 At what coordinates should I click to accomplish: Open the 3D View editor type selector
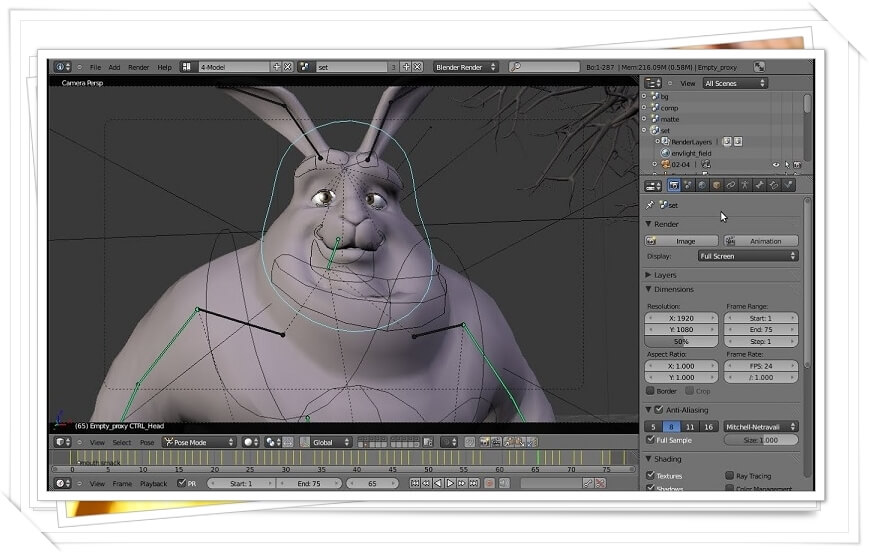(x=63, y=442)
